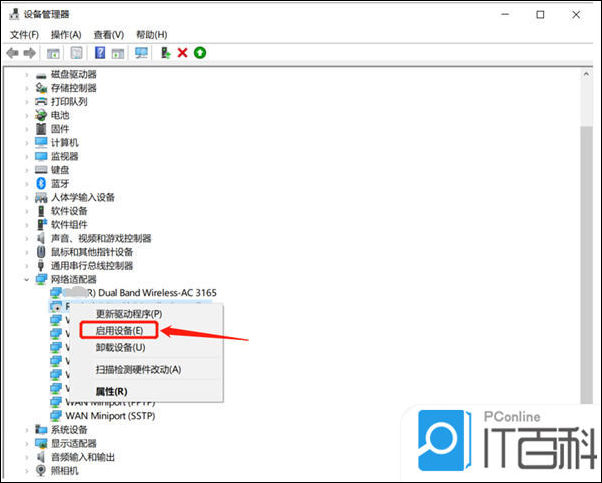Select the 存储控制器 tree row
602x483 pixels.
point(74,88)
